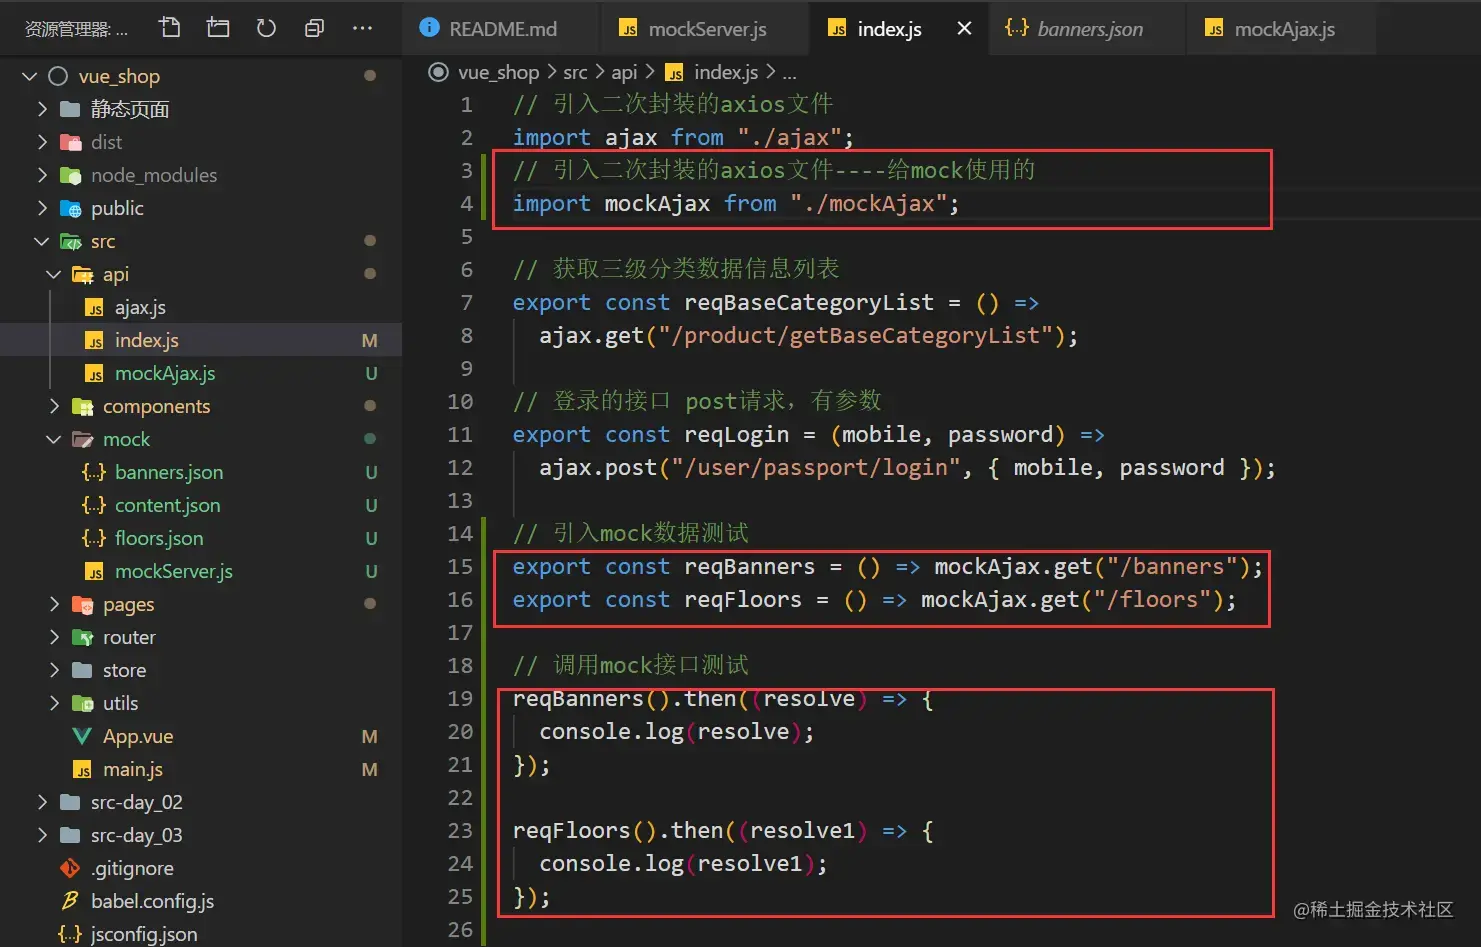Click the JS icon on mockAjax.js tab
Screen dimensions: 1481x947
pos(1214,29)
